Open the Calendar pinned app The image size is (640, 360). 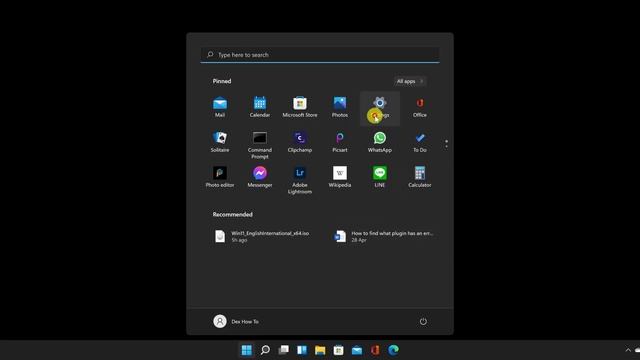click(260, 107)
